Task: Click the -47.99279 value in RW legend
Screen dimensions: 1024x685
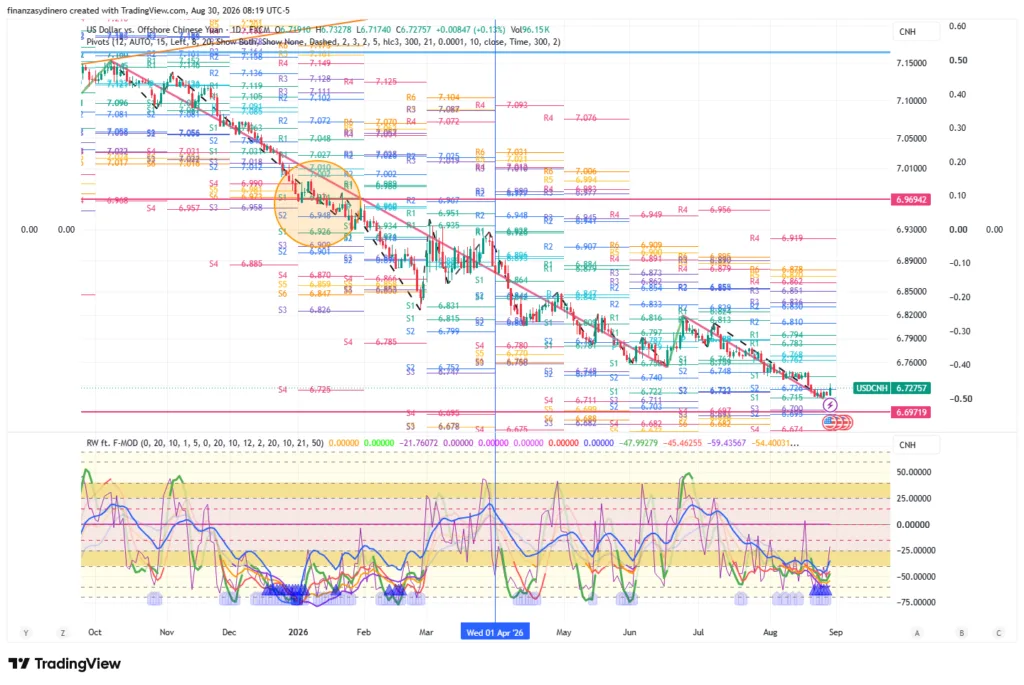Action: [x=637, y=443]
